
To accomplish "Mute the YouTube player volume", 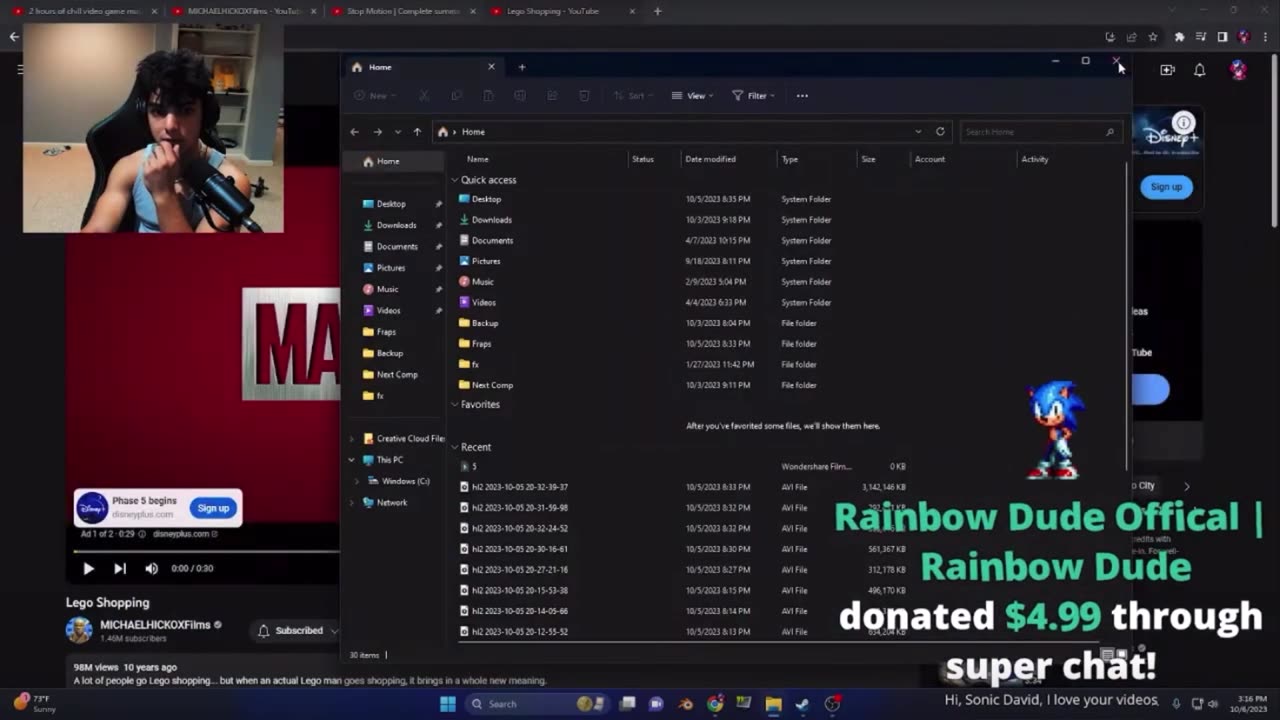I will (152, 568).
